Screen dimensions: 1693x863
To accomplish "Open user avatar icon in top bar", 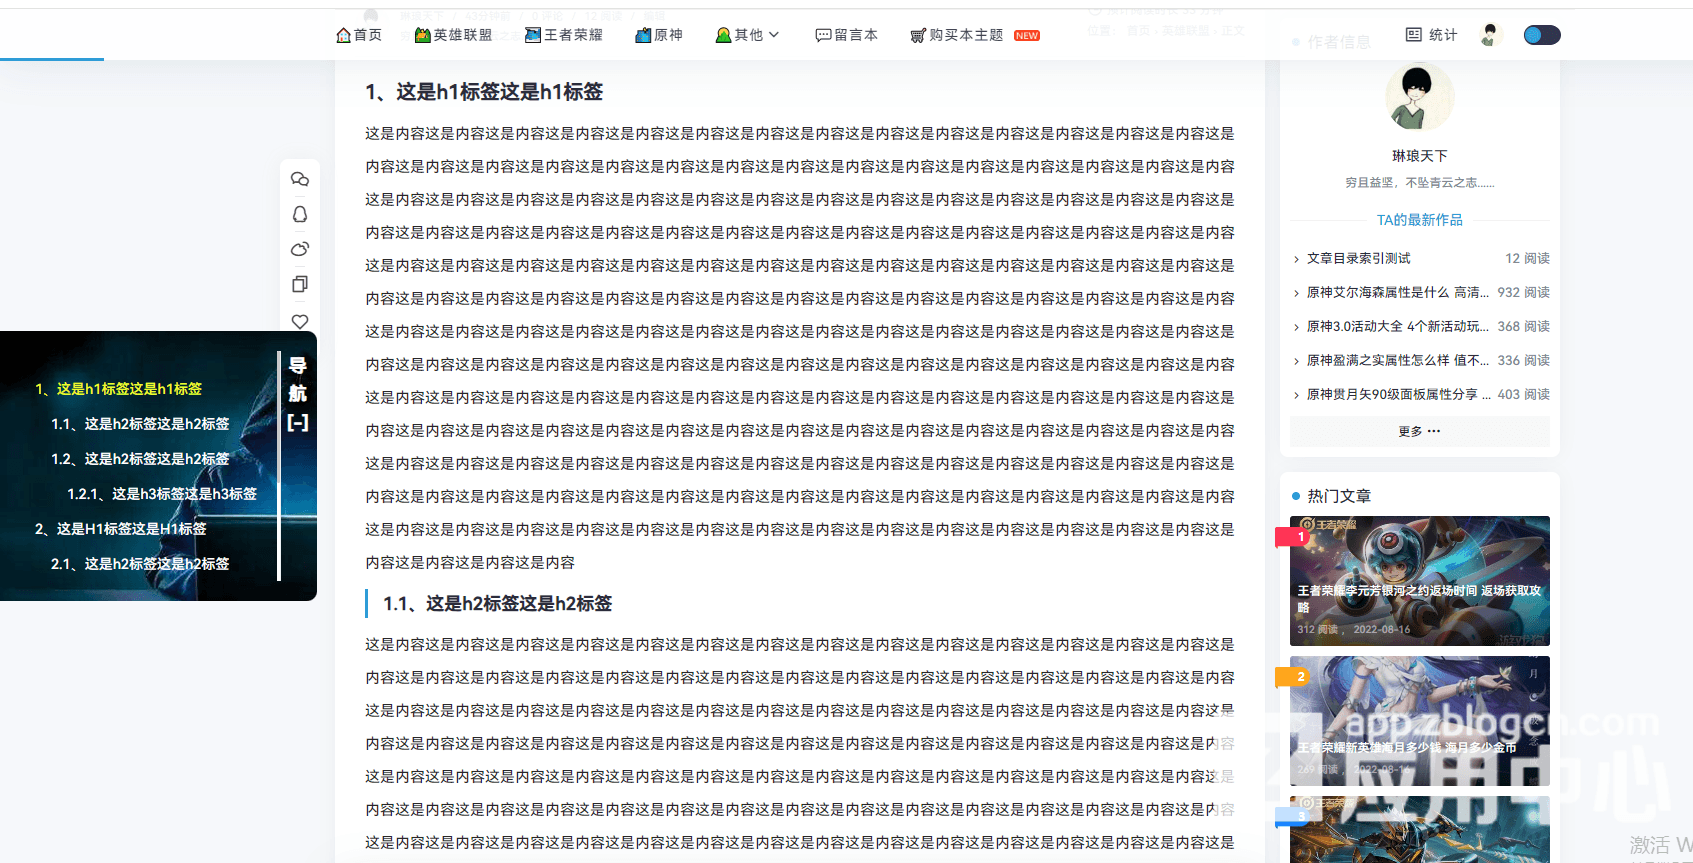I will pos(1490,35).
